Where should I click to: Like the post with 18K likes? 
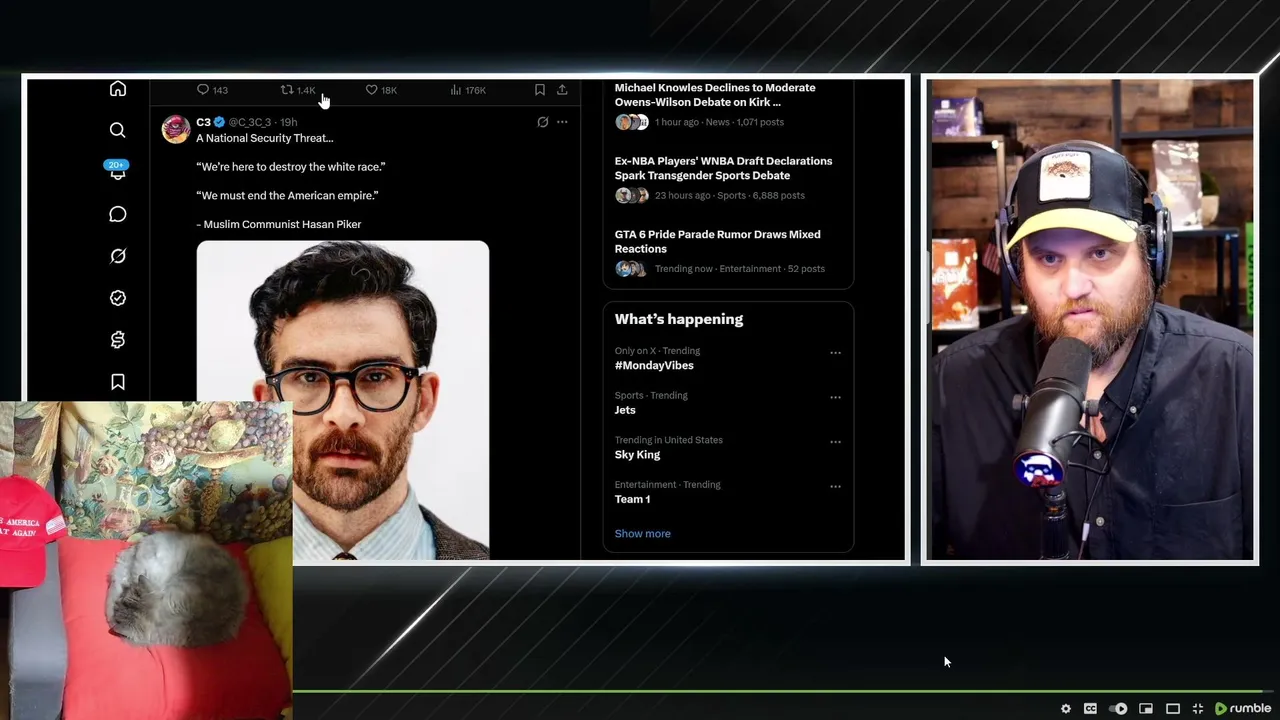[381, 90]
